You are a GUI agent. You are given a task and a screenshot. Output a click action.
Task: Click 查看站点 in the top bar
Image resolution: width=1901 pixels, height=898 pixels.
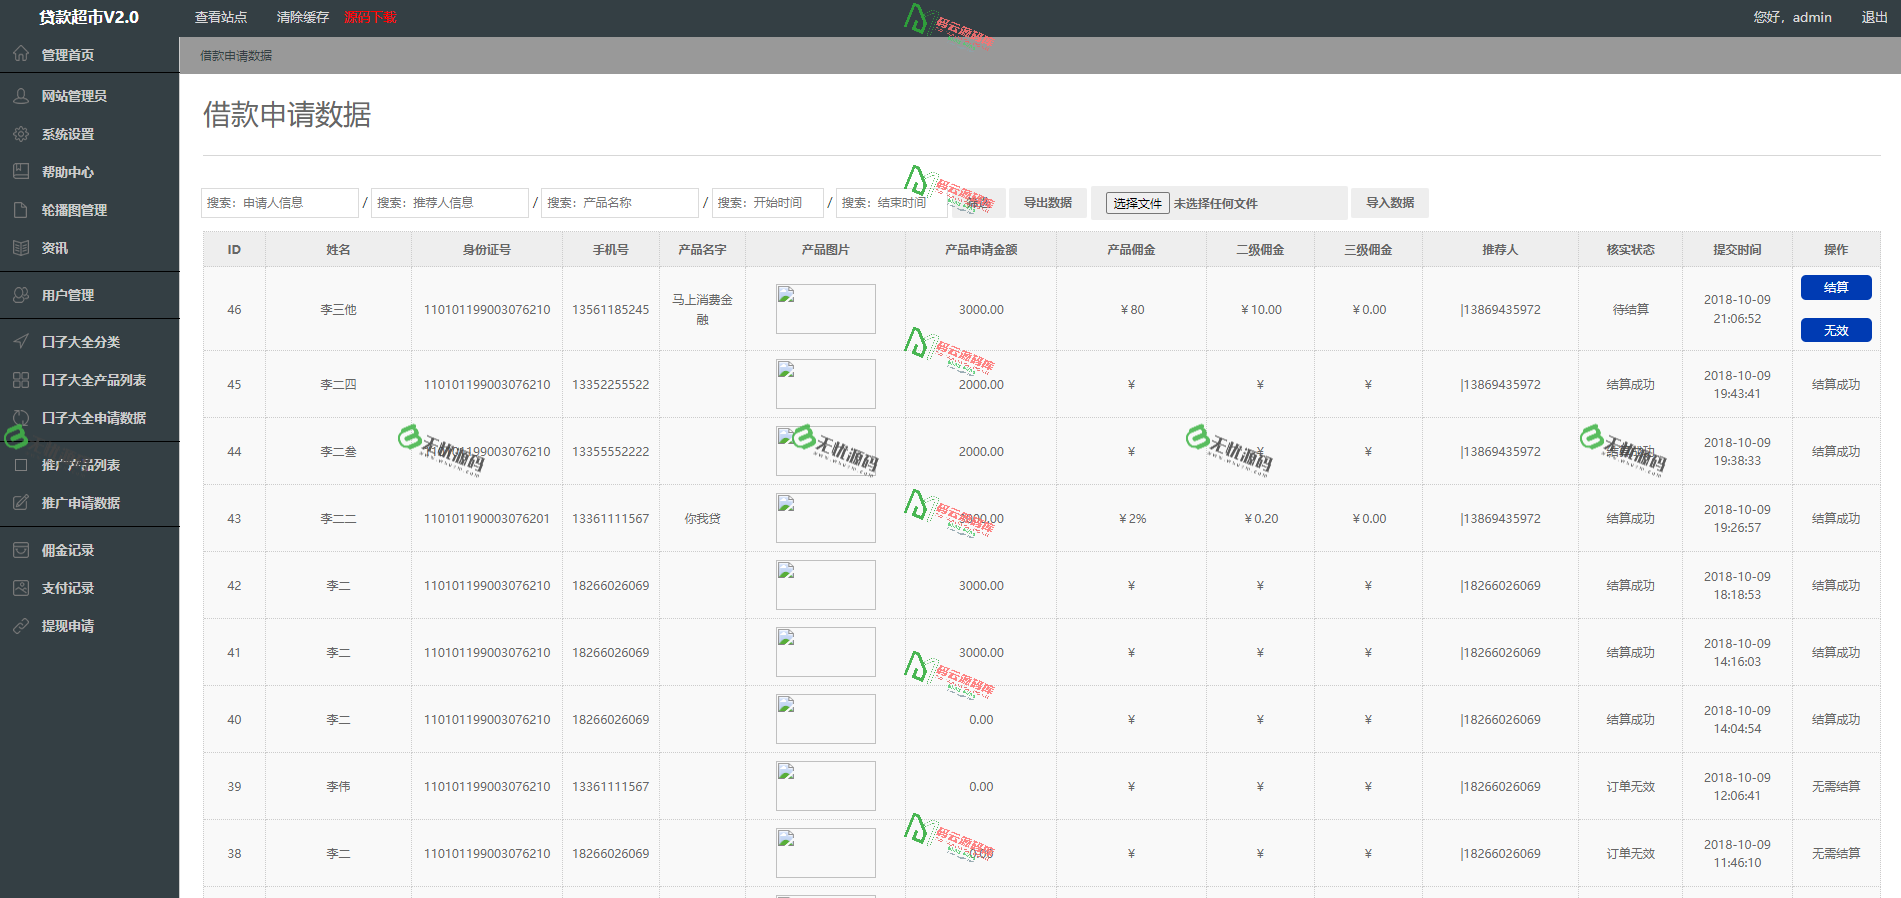pyautogui.click(x=221, y=17)
